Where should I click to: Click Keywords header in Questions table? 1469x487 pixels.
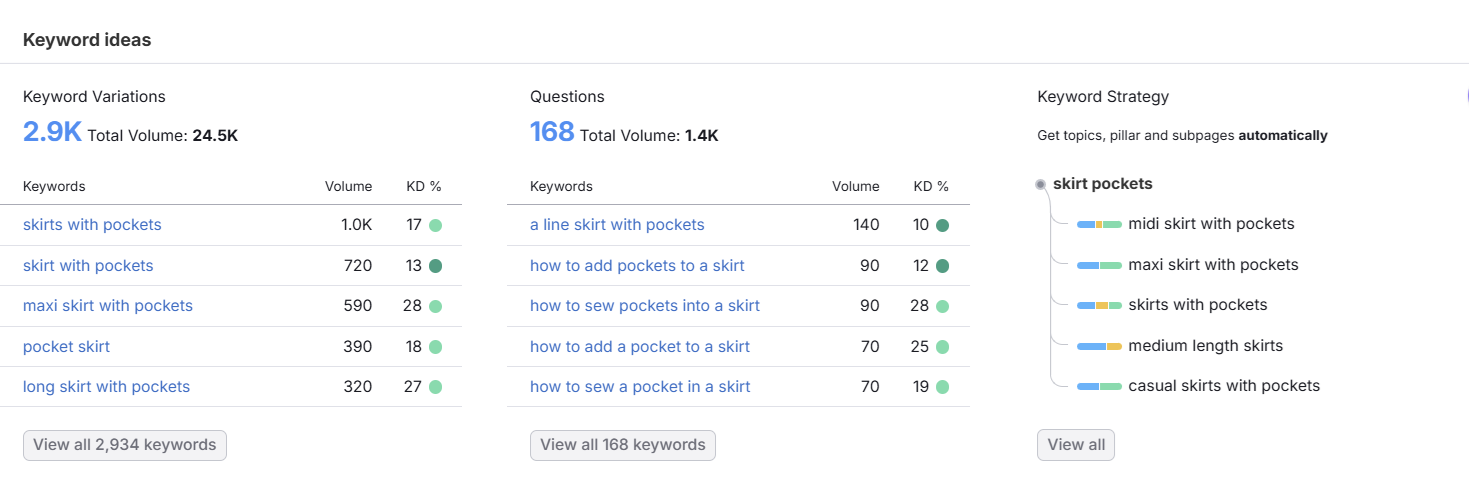561,186
